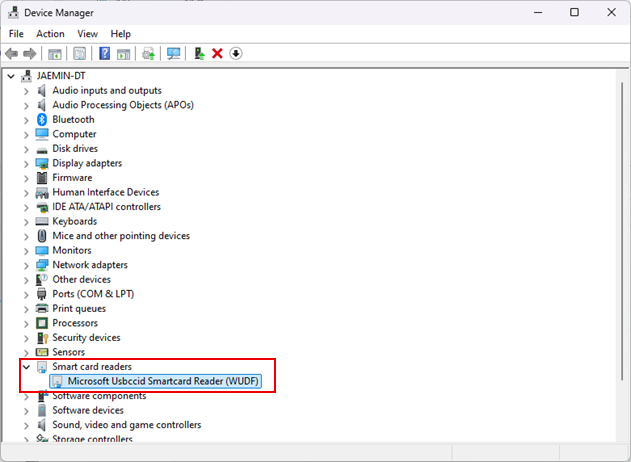Click the Display adapters icon

click(x=42, y=163)
